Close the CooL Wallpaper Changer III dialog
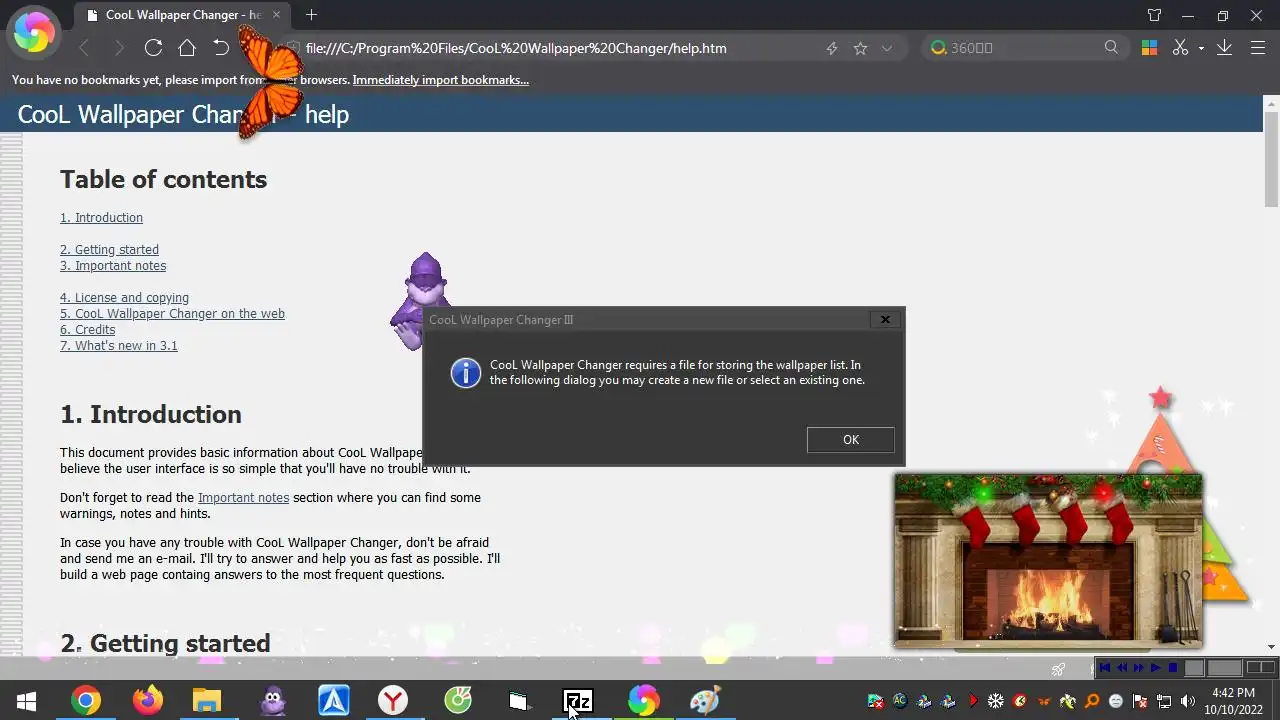The width and height of the screenshot is (1280, 720). tap(885, 319)
